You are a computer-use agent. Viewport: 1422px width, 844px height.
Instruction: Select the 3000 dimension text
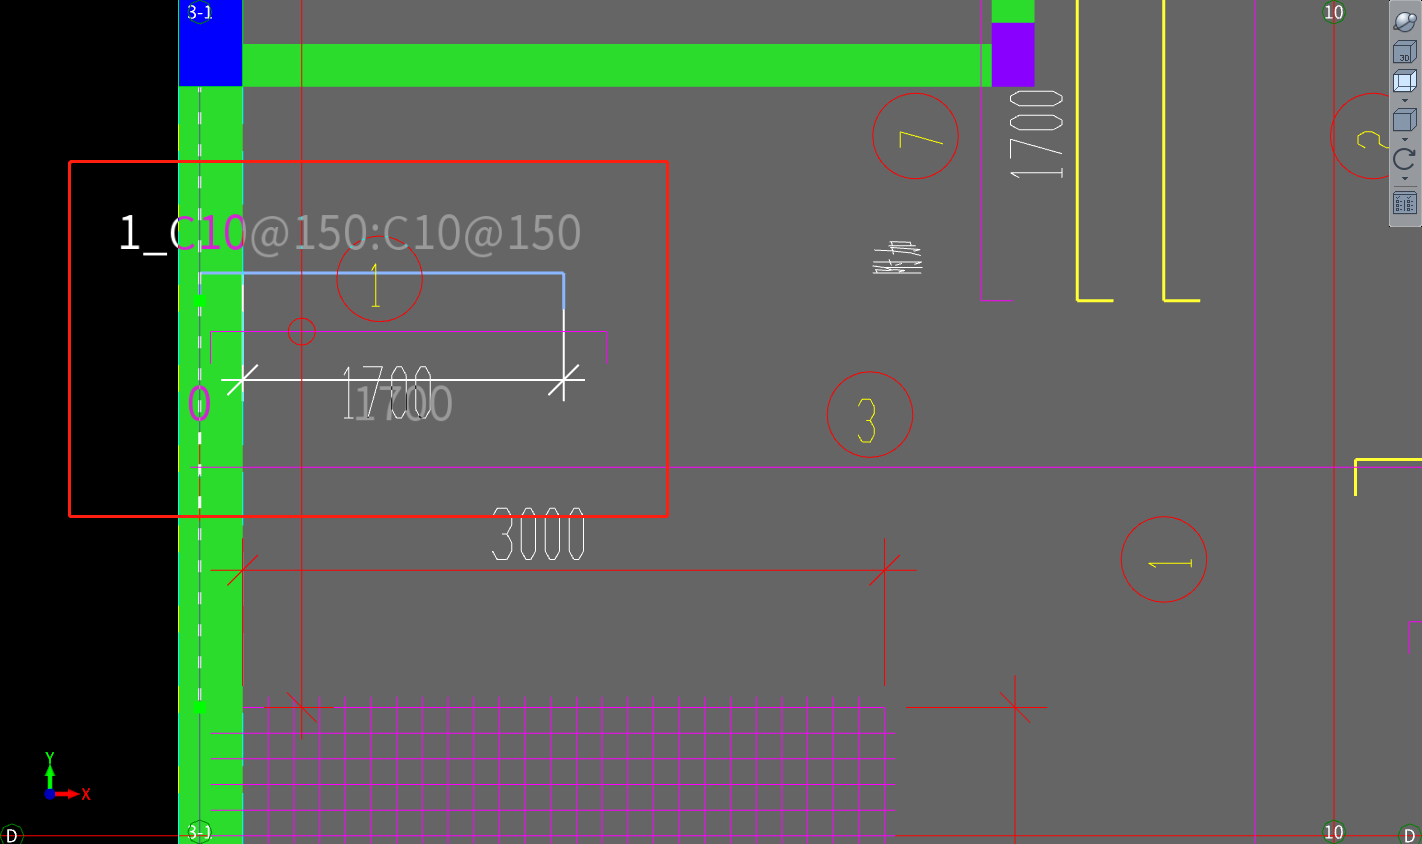point(538,534)
